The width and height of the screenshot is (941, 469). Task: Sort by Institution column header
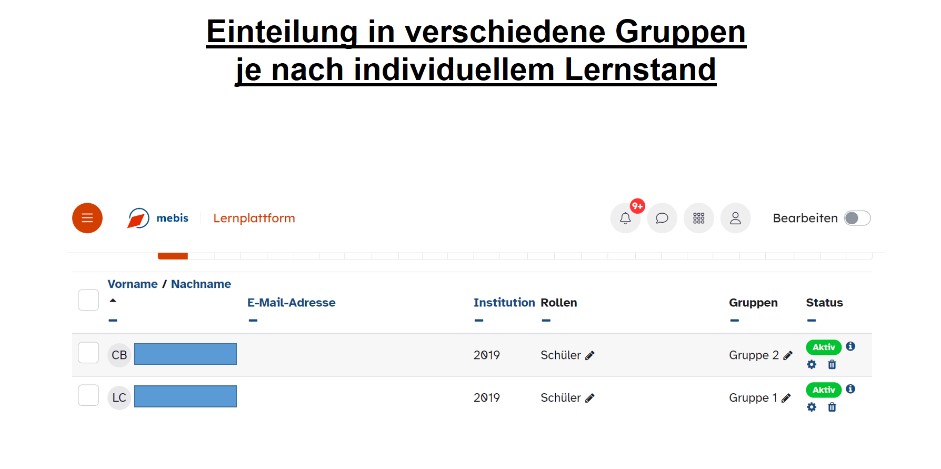click(x=504, y=302)
